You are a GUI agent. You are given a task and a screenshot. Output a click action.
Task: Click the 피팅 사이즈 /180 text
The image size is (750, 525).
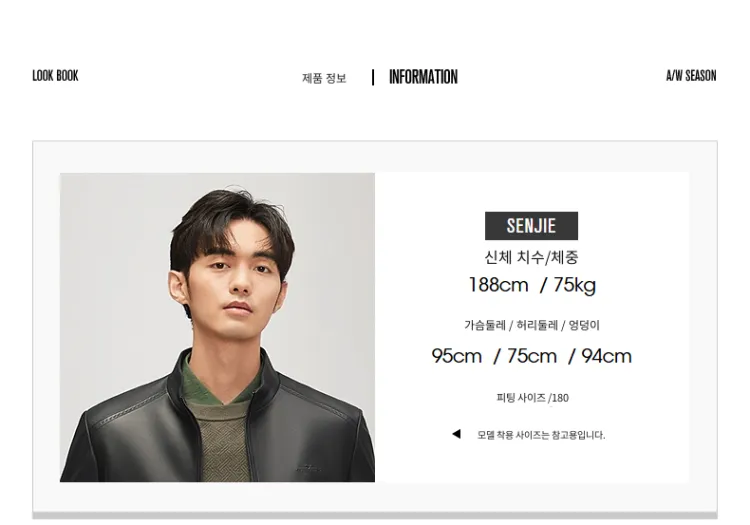[x=532, y=398]
